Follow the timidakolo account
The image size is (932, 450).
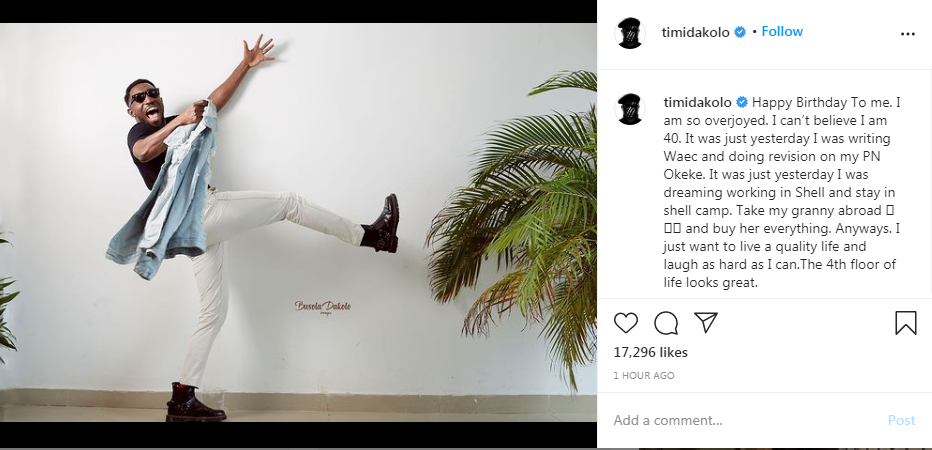(x=782, y=32)
